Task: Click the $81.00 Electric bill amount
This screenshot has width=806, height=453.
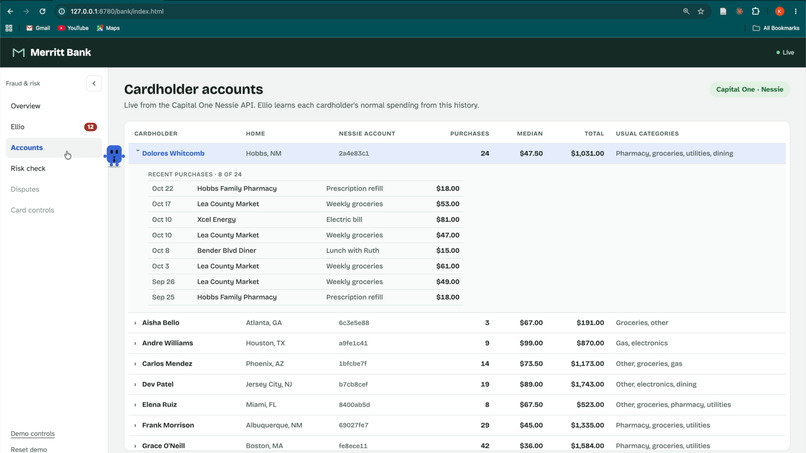Action: point(448,219)
